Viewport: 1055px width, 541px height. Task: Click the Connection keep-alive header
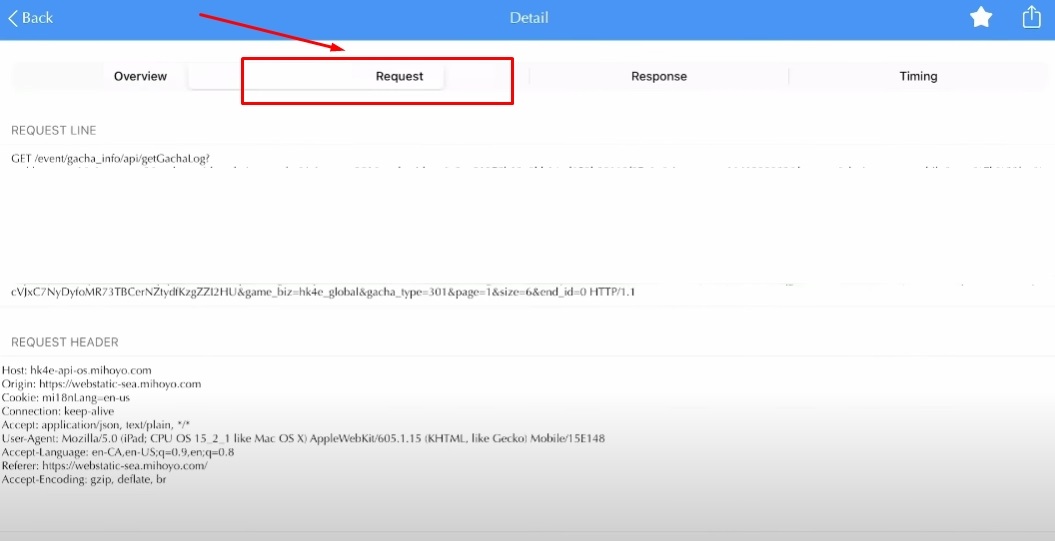tap(58, 411)
